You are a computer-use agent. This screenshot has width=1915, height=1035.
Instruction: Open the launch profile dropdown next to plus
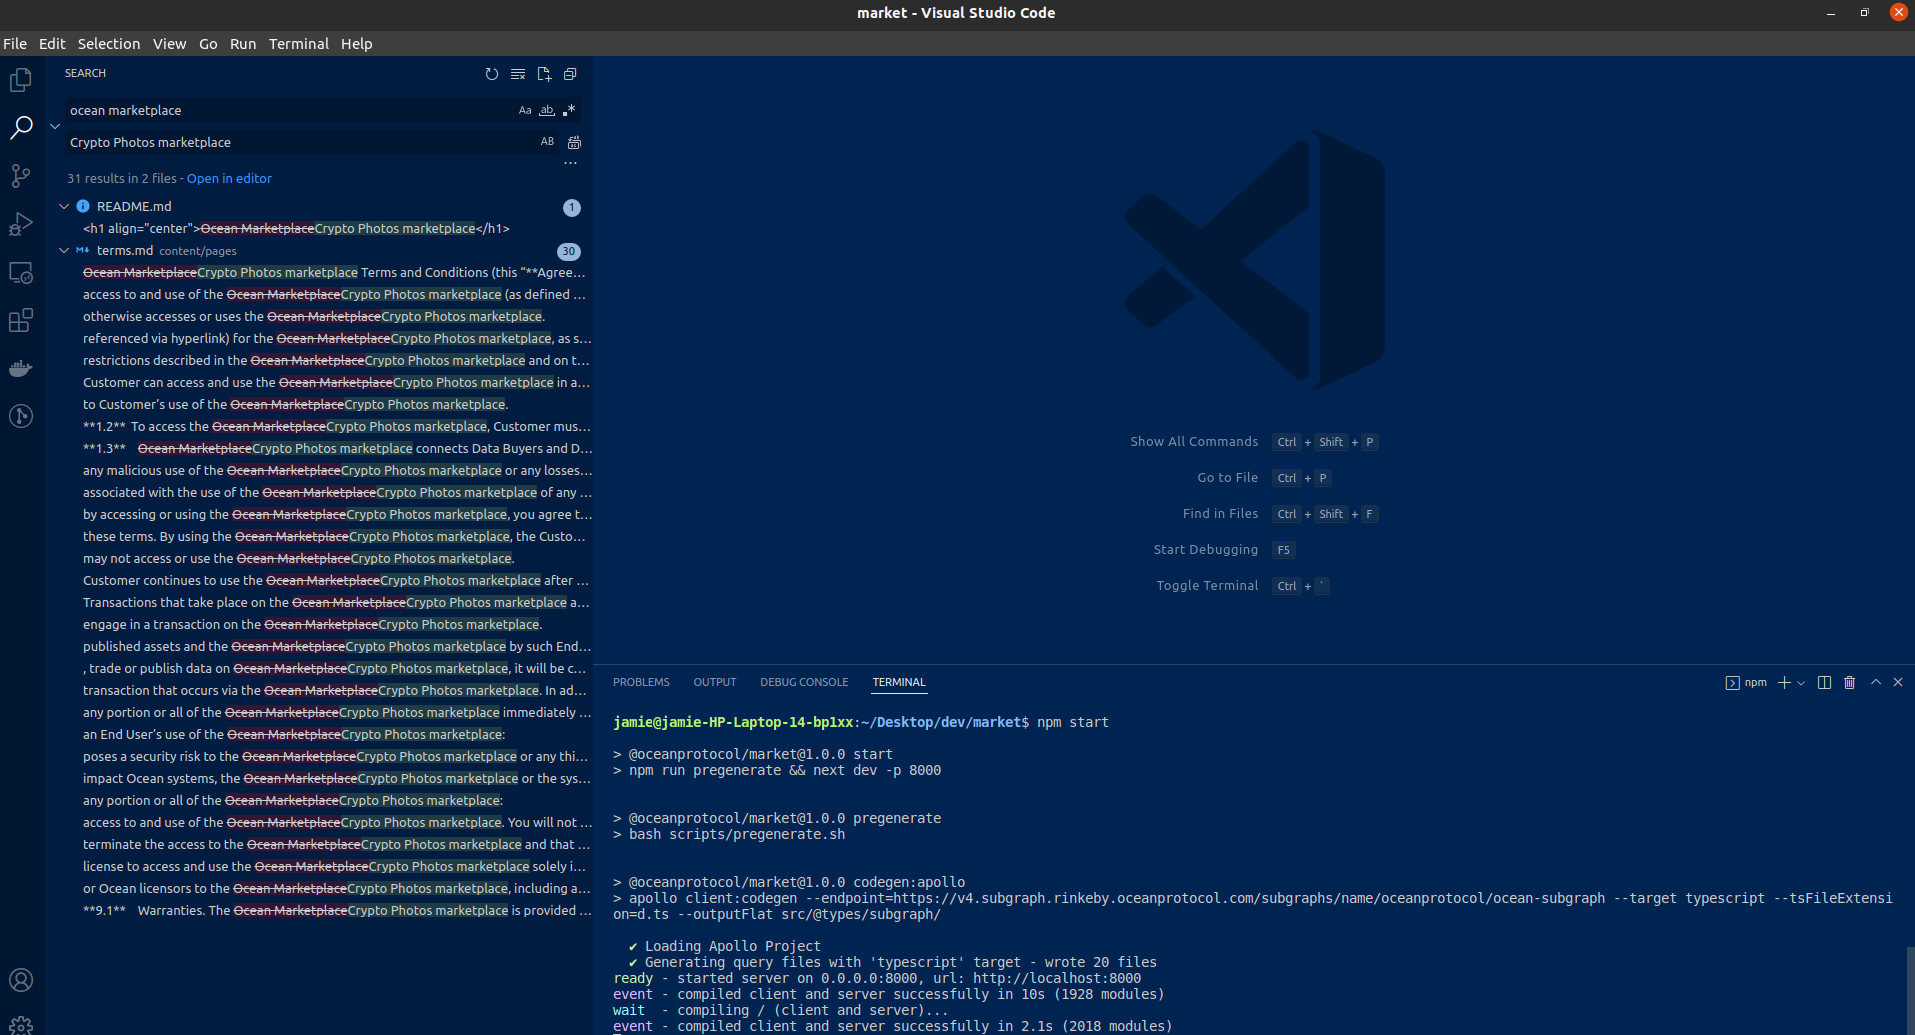(x=1801, y=683)
